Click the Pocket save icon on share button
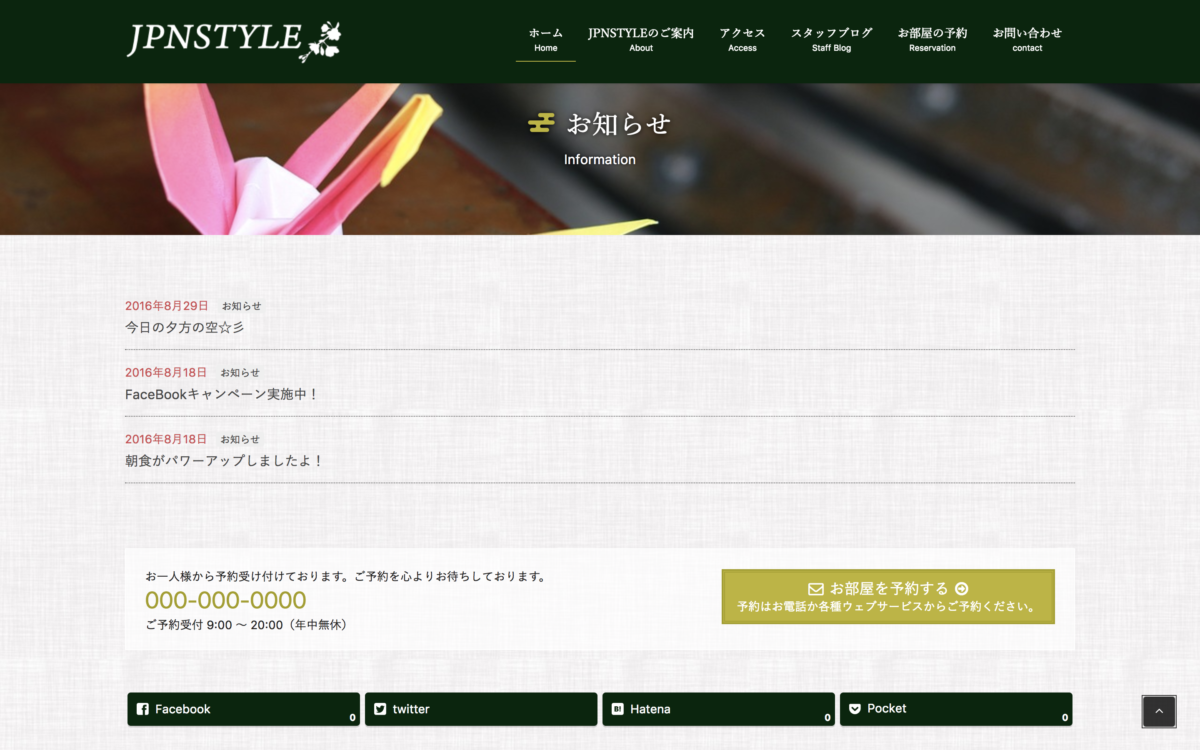Screen dimensions: 1200x750 click(x=854, y=708)
